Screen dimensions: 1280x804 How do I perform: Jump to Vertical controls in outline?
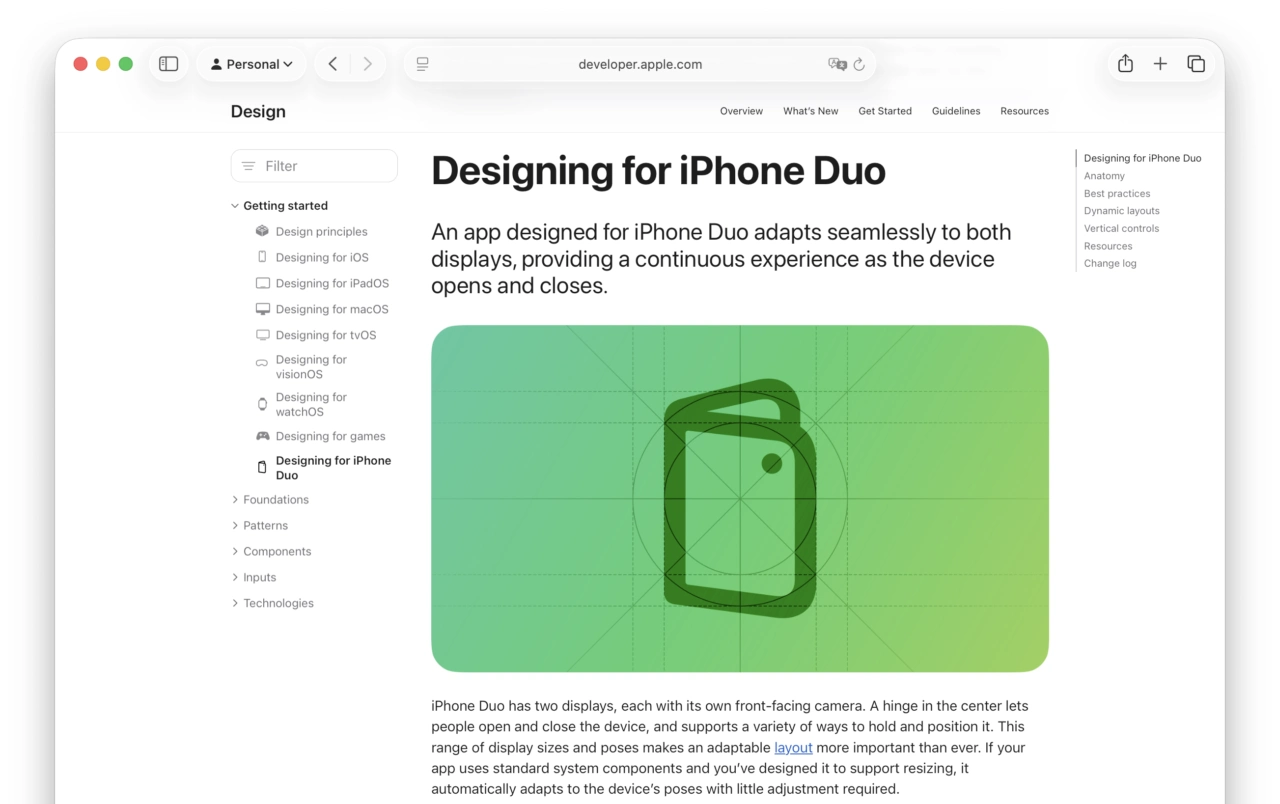tap(1122, 229)
